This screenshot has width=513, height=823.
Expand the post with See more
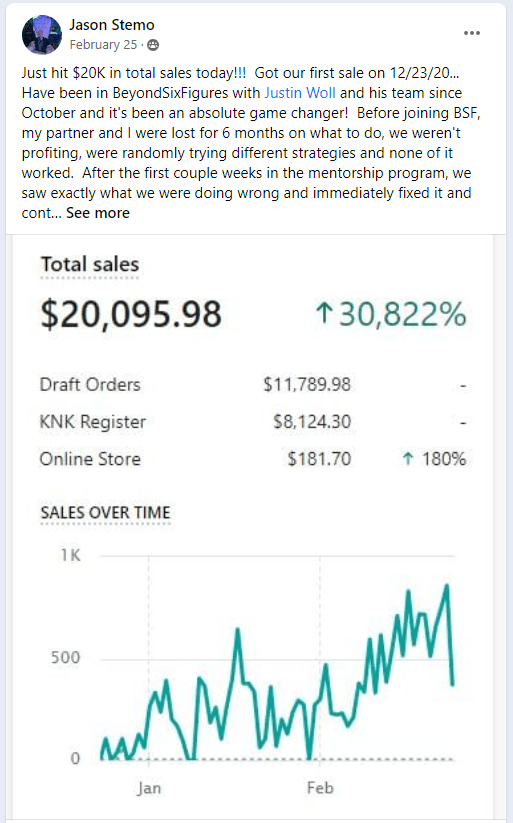pos(98,213)
